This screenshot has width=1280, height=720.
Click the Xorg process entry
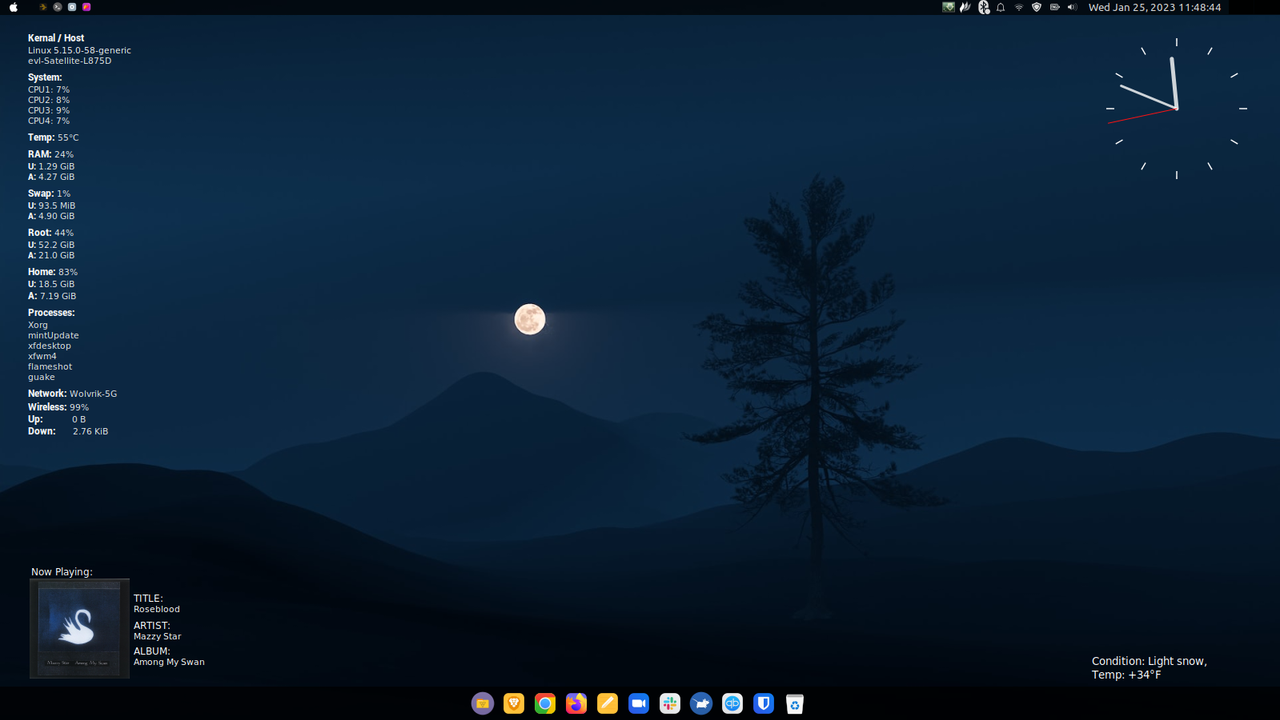click(x=38, y=325)
